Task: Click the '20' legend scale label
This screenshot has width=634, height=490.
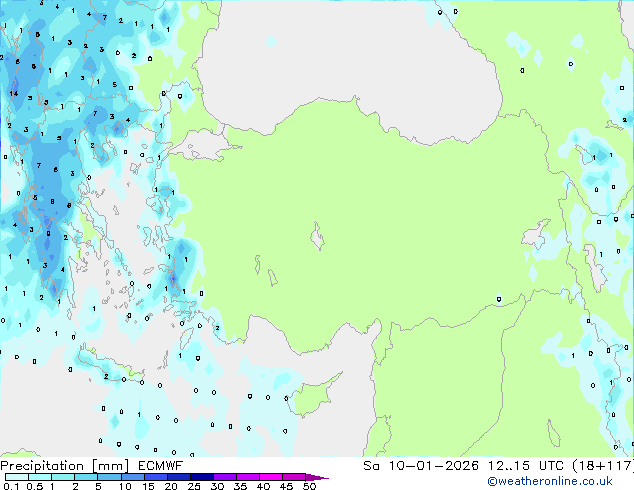Action: pos(171,486)
